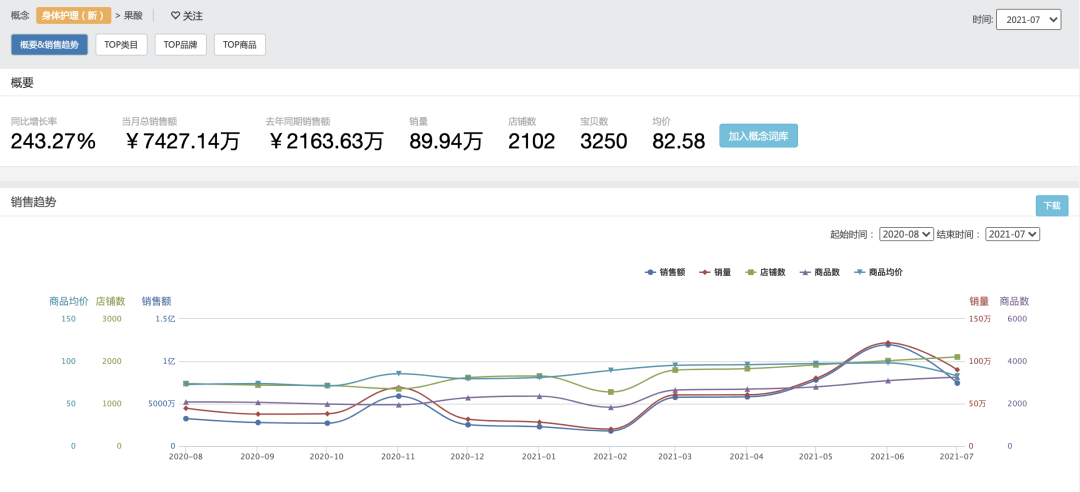Click the 2020-11 销售额 data point
Viewport: 1080px width, 492px height.
click(x=398, y=396)
